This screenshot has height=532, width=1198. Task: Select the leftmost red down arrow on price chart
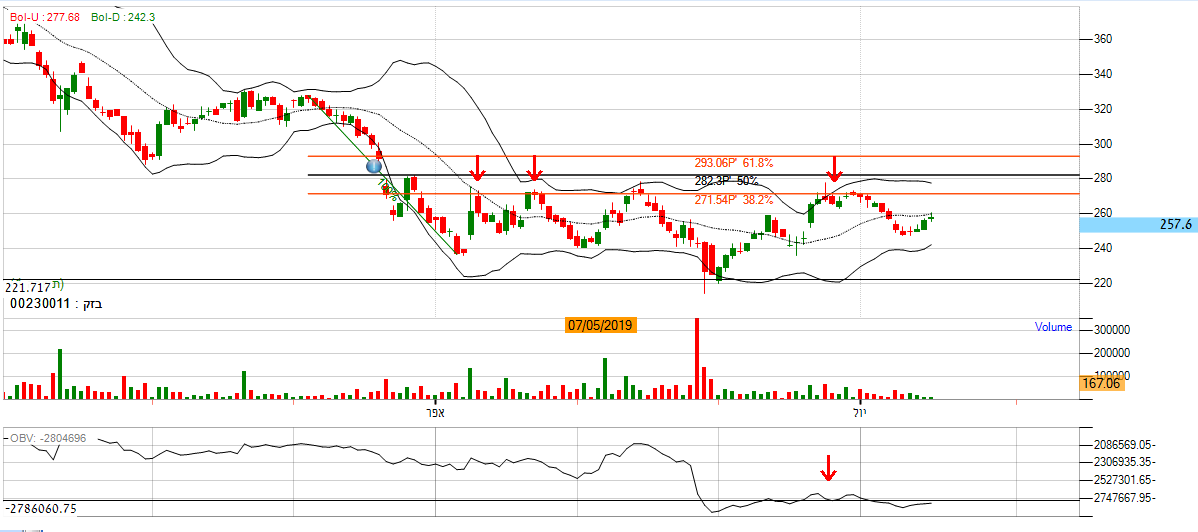[479, 168]
